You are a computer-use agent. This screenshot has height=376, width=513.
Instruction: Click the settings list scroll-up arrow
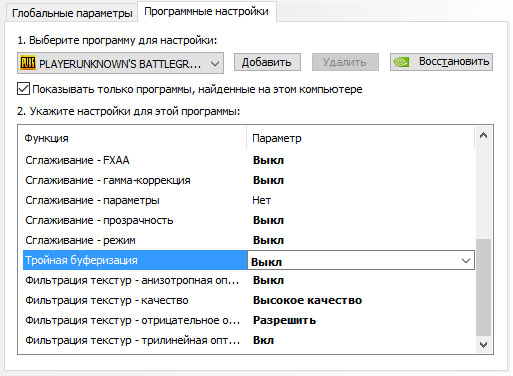pos(483,135)
